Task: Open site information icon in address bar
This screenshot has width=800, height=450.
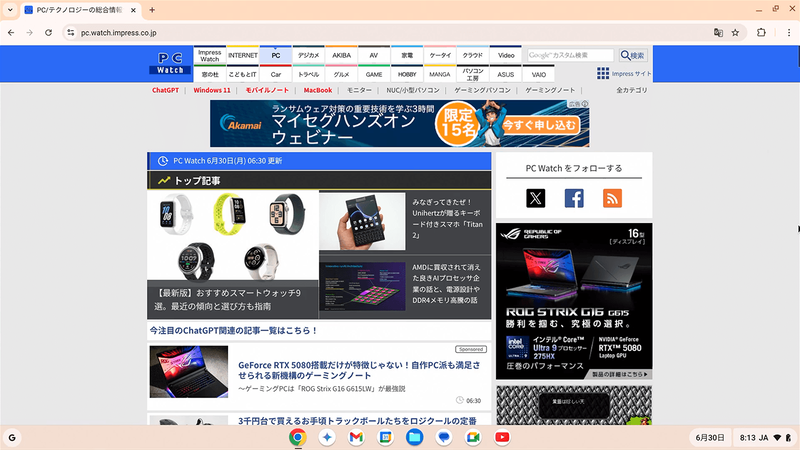Action: pos(70,33)
